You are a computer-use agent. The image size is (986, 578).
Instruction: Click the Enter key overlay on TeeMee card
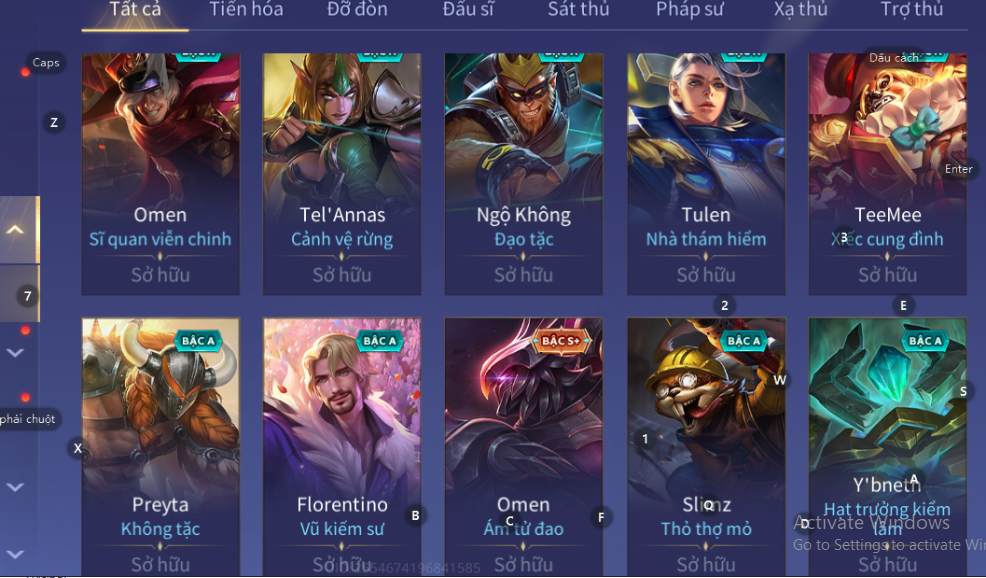[x=958, y=169]
